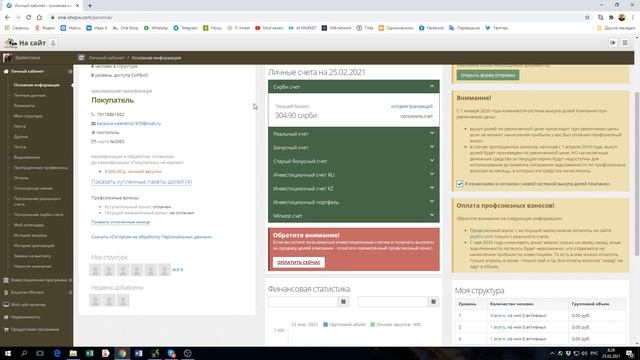Uncheck agreement with new share buyback system
This screenshot has width=640, height=360.
click(x=460, y=184)
